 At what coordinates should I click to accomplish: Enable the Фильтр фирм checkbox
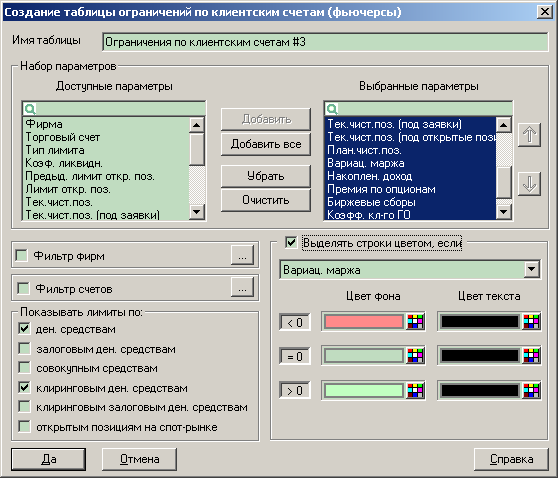pyautogui.click(x=22, y=256)
